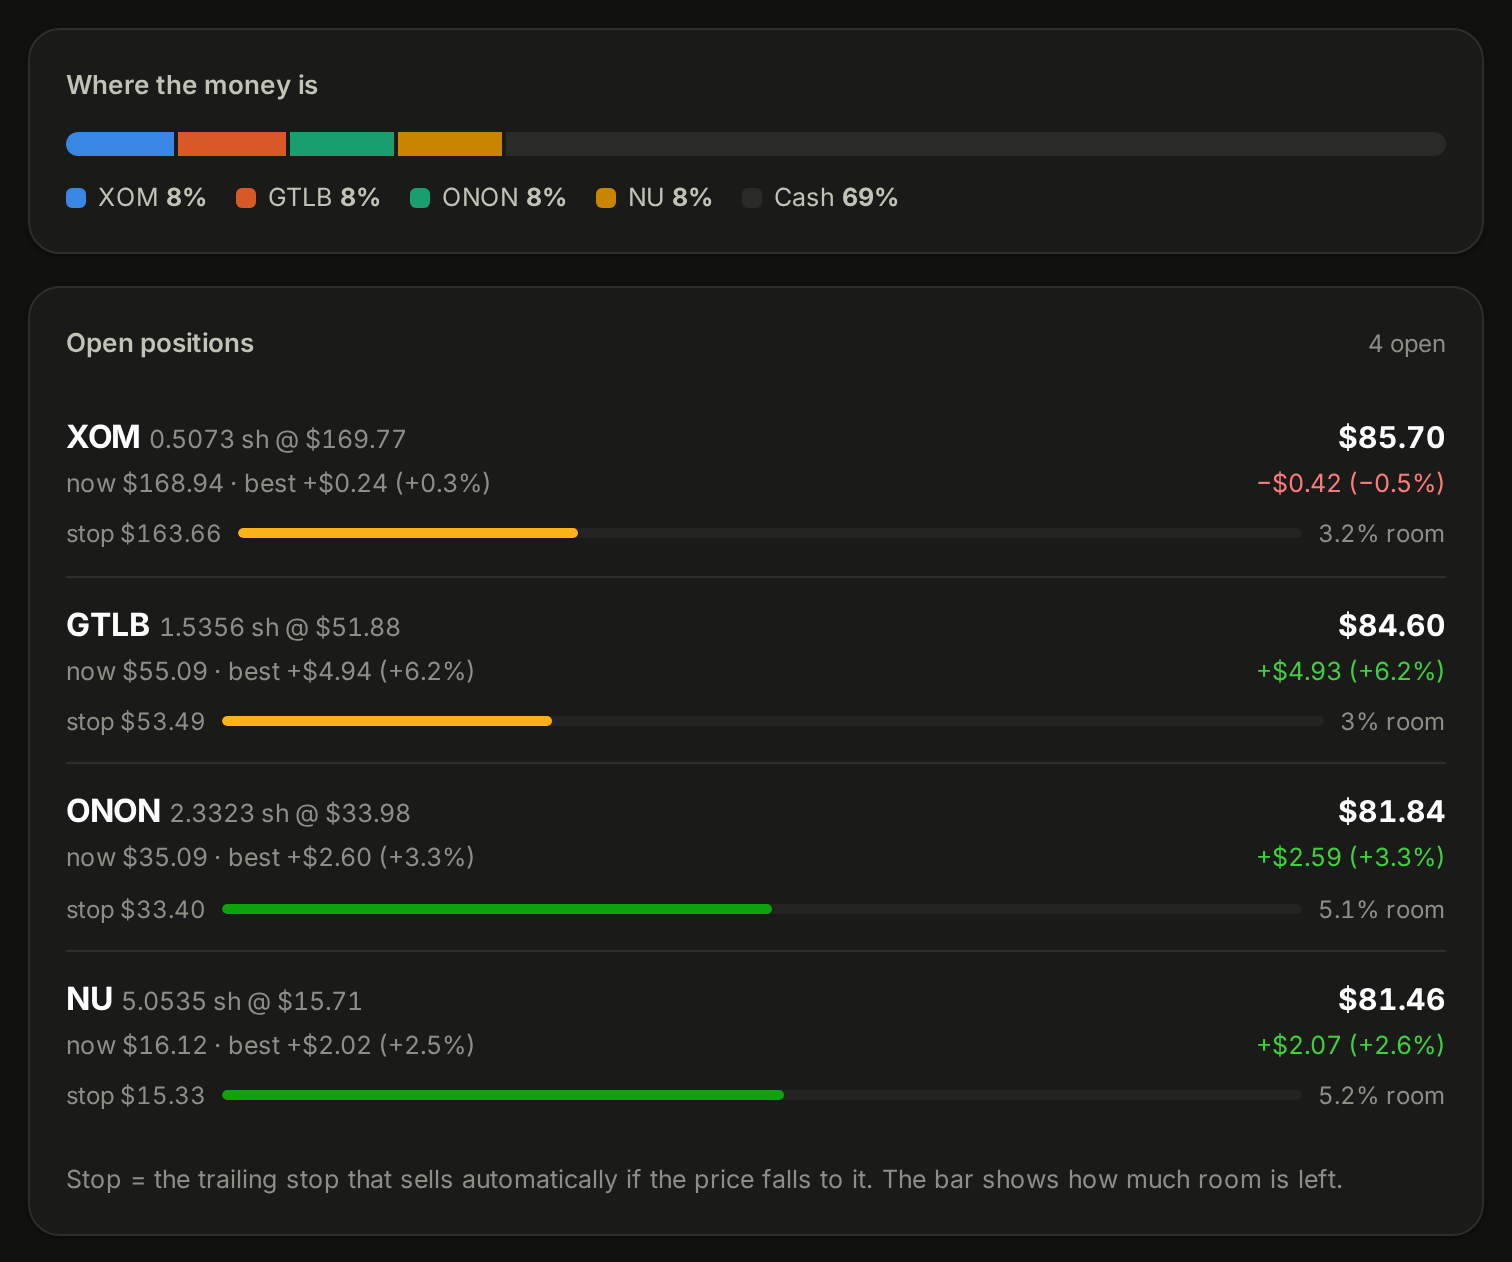Image resolution: width=1512 pixels, height=1262 pixels.
Task: Click the $84.60 position value
Action: (x=1392, y=625)
